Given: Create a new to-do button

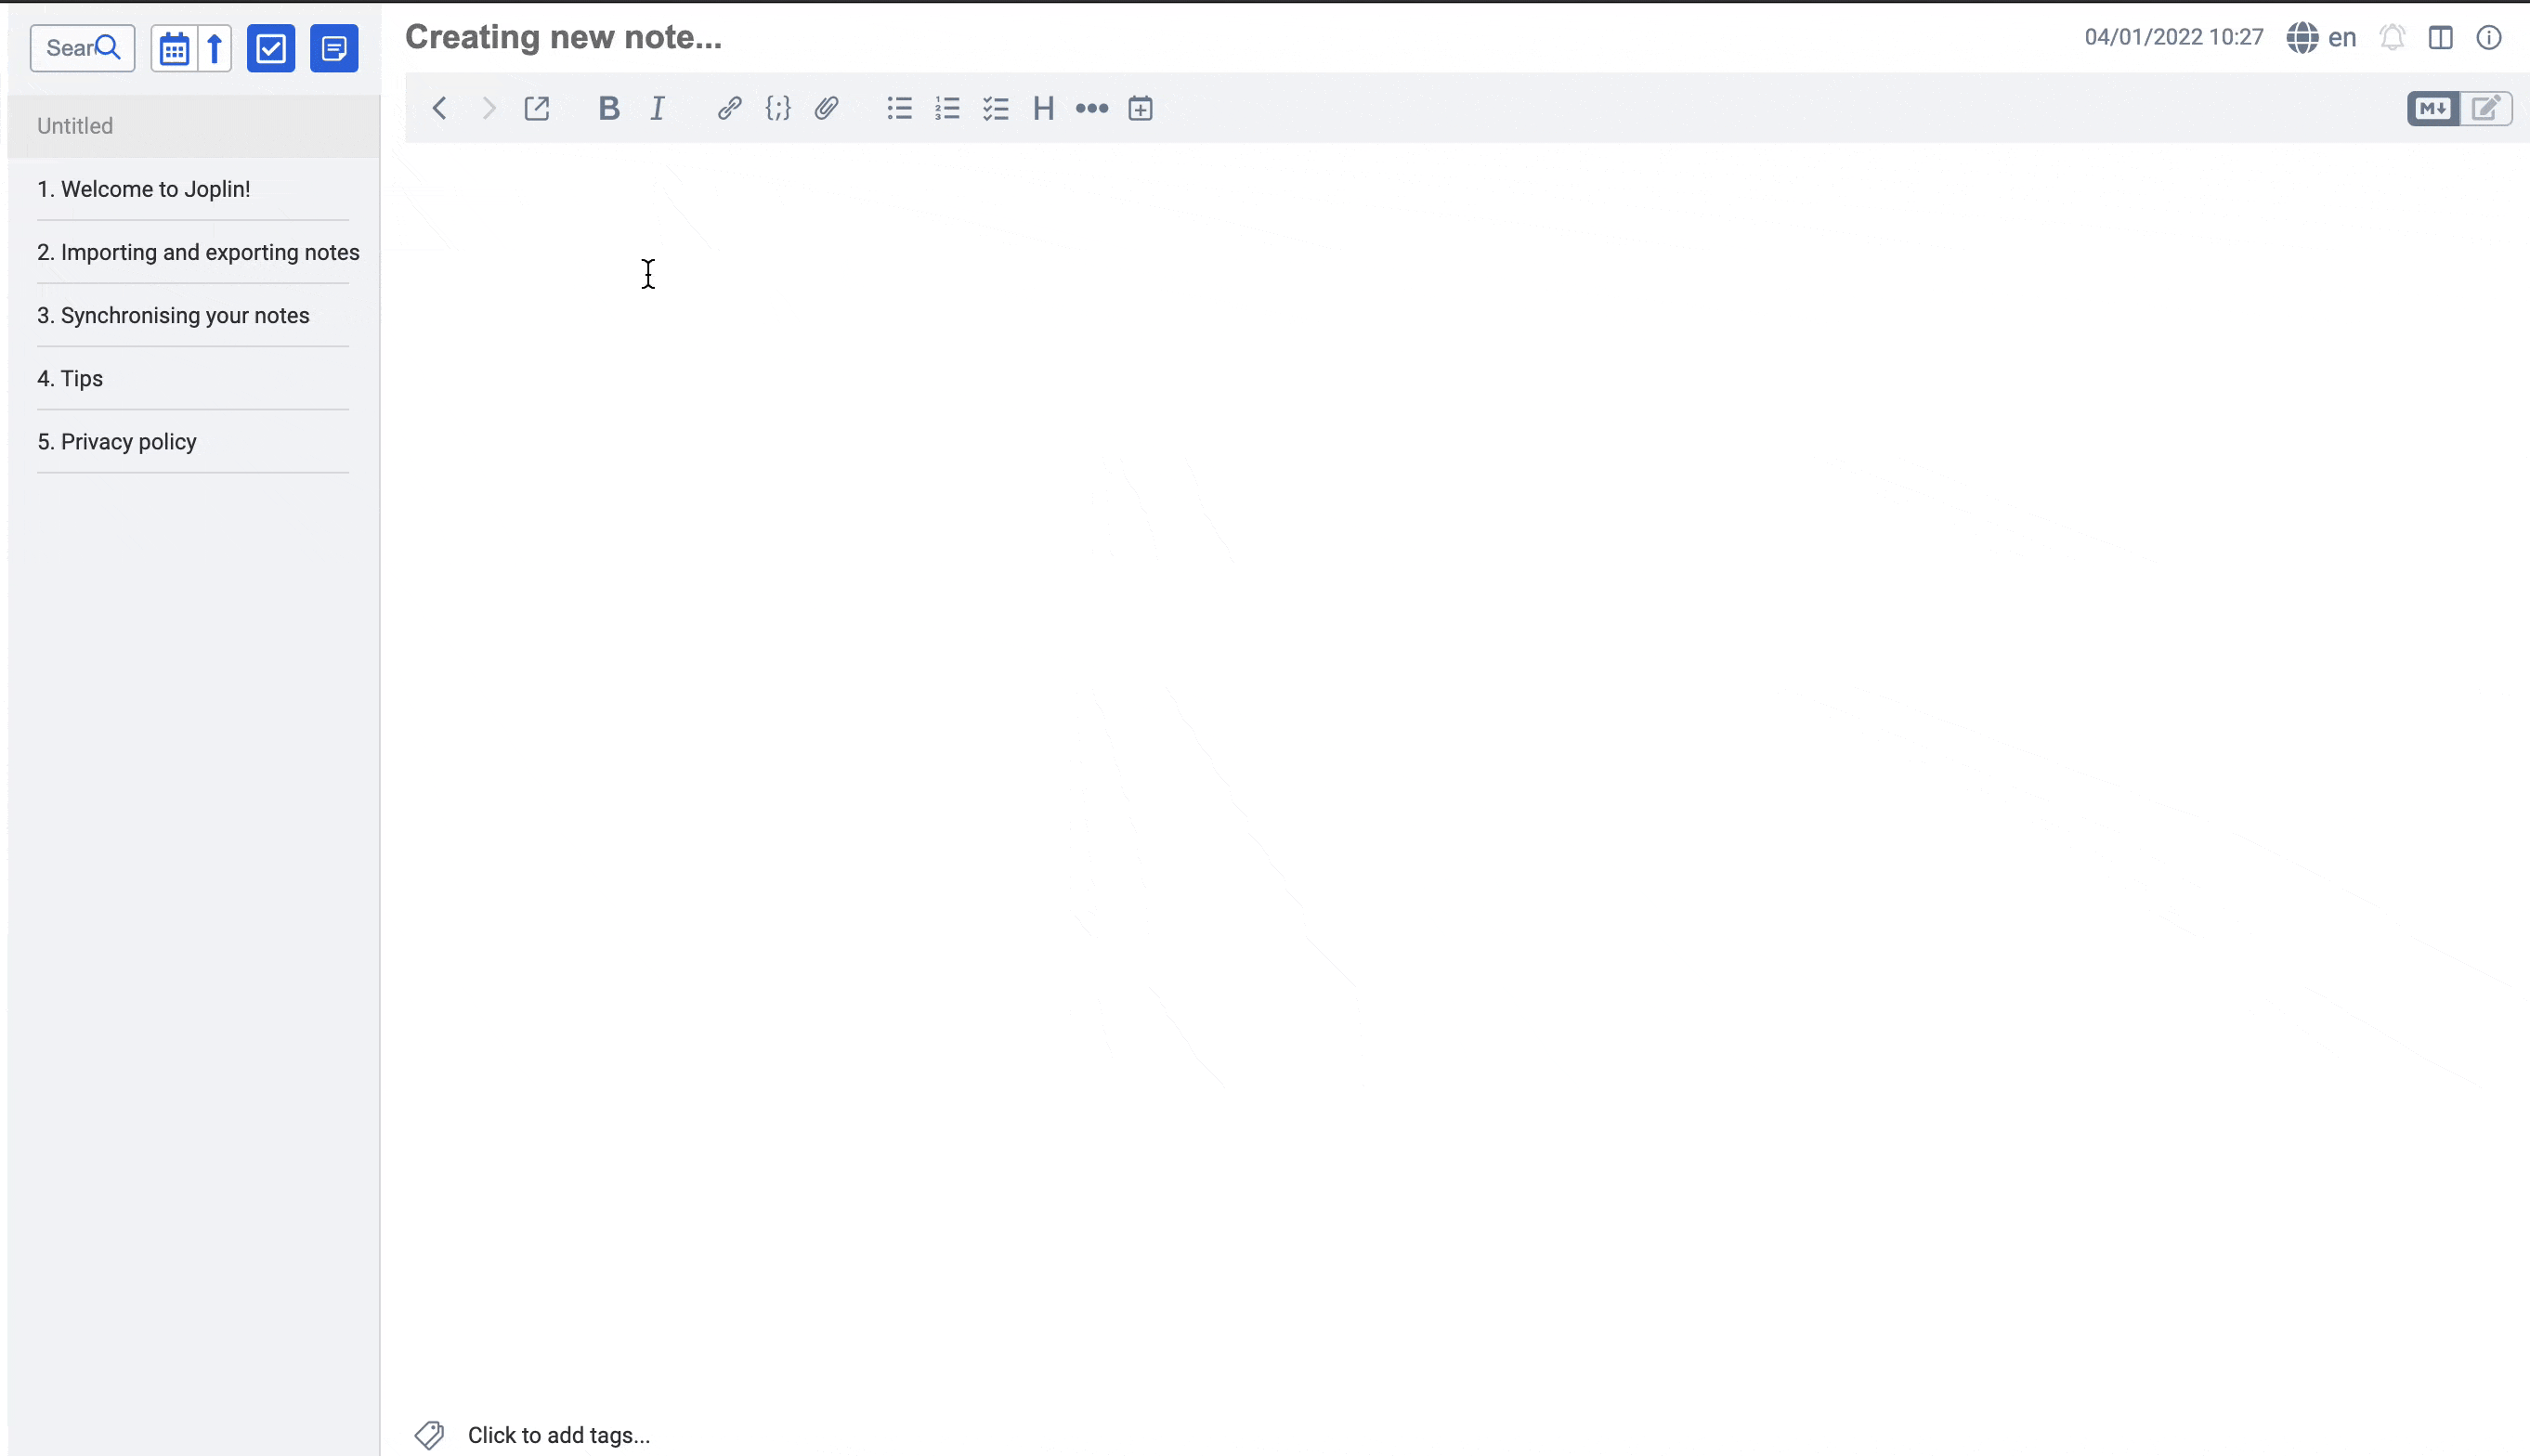Looking at the screenshot, I should click(x=271, y=48).
